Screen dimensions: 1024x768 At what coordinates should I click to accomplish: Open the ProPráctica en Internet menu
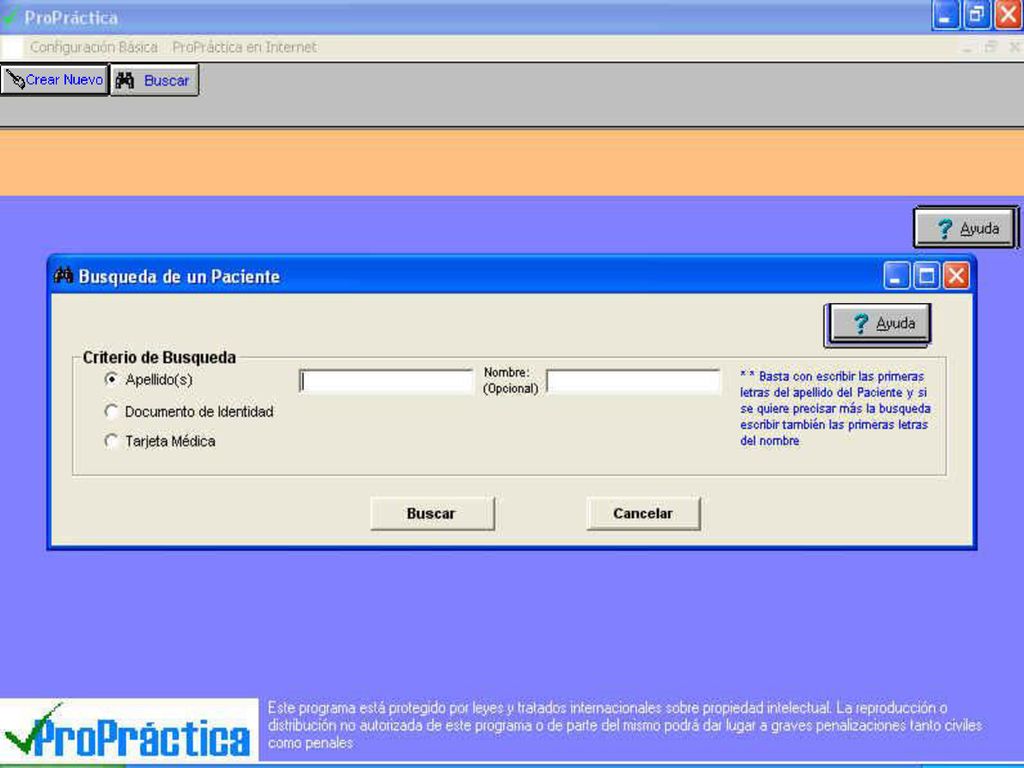pyautogui.click(x=244, y=47)
